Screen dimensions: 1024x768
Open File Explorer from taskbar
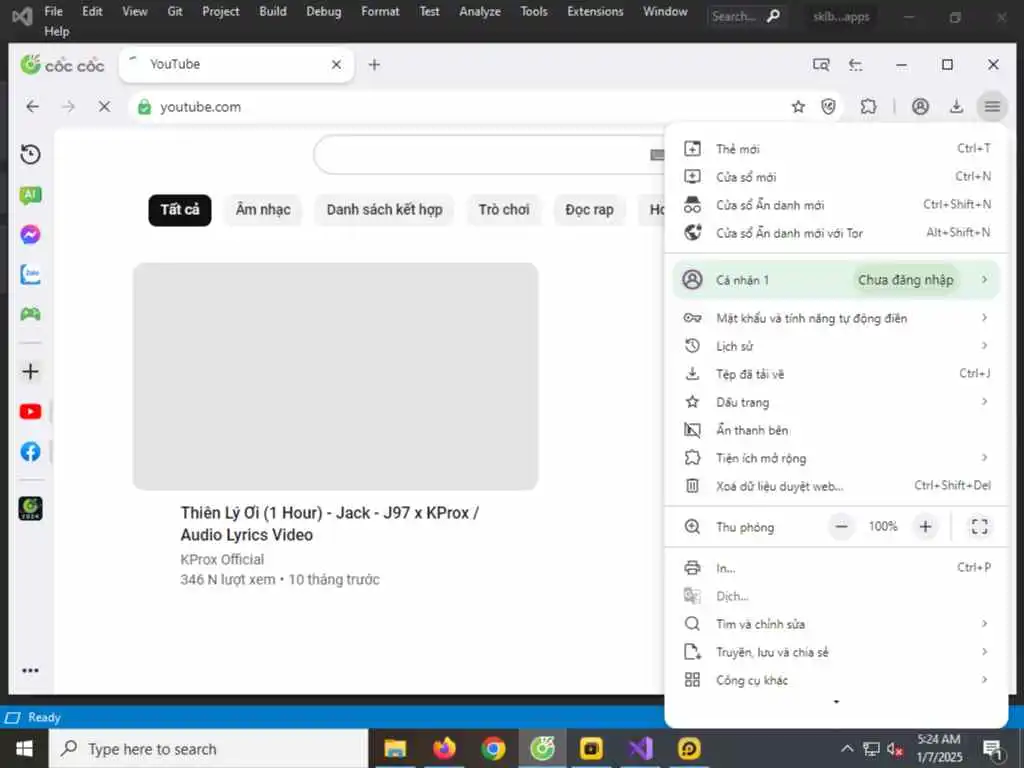point(395,748)
